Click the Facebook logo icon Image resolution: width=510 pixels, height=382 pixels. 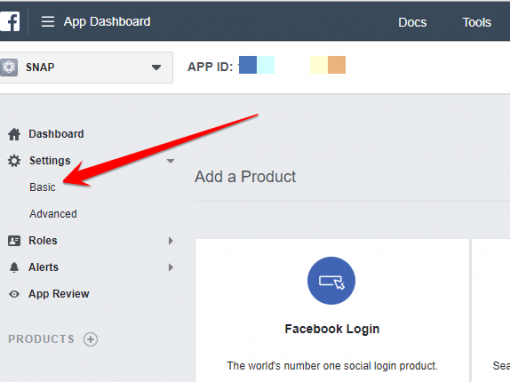tap(9, 21)
